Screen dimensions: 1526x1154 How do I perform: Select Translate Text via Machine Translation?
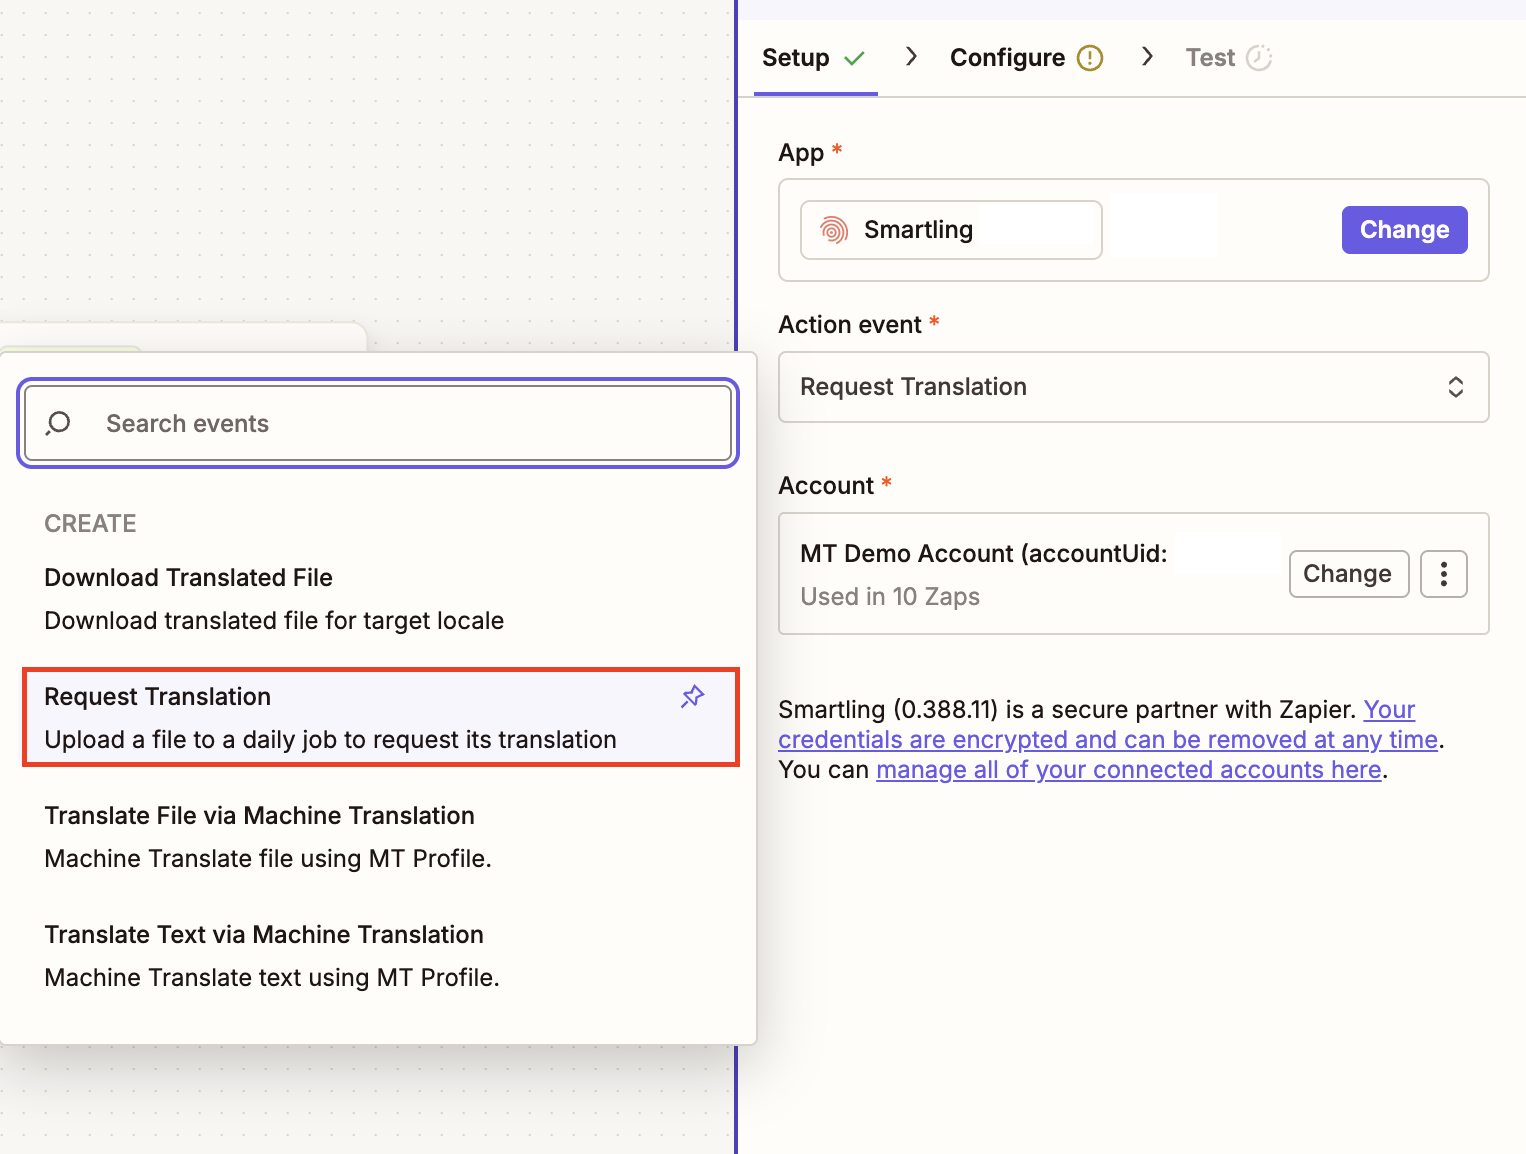point(263,934)
